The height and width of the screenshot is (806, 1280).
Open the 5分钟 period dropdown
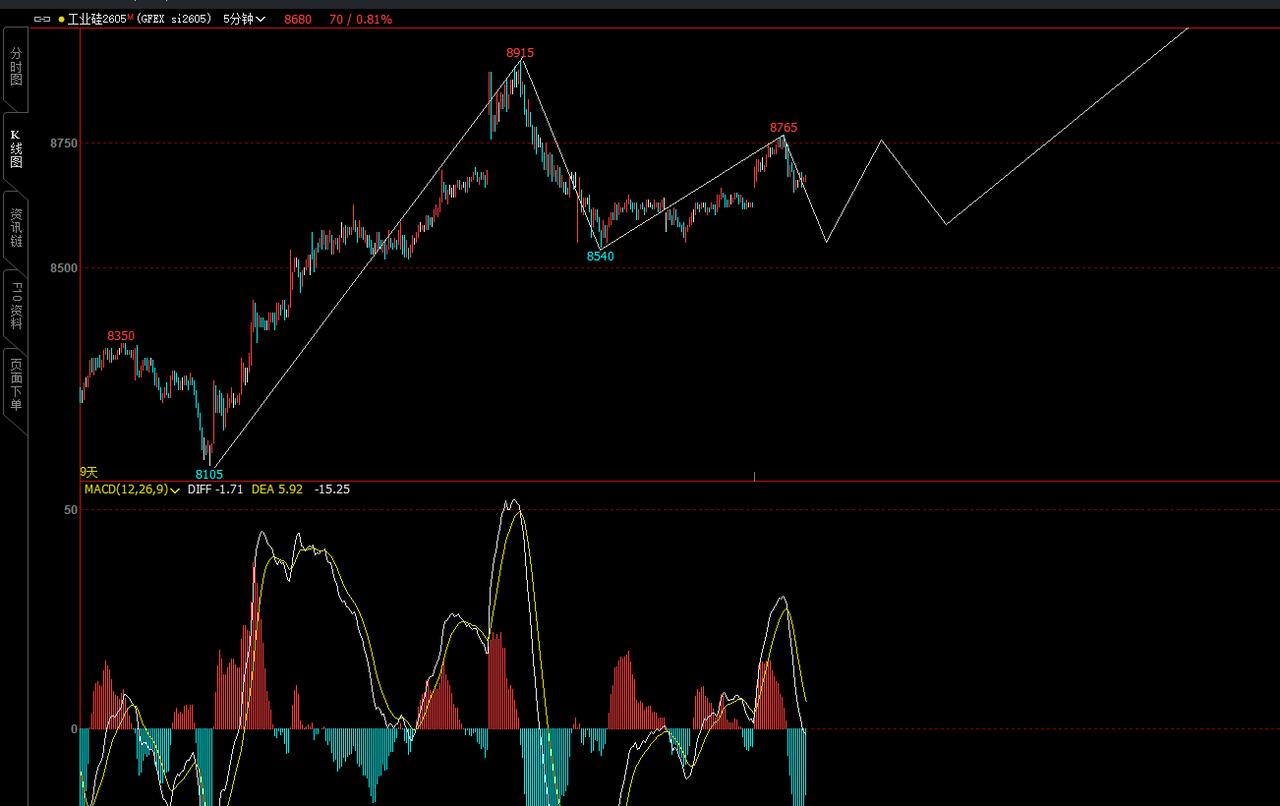(244, 19)
